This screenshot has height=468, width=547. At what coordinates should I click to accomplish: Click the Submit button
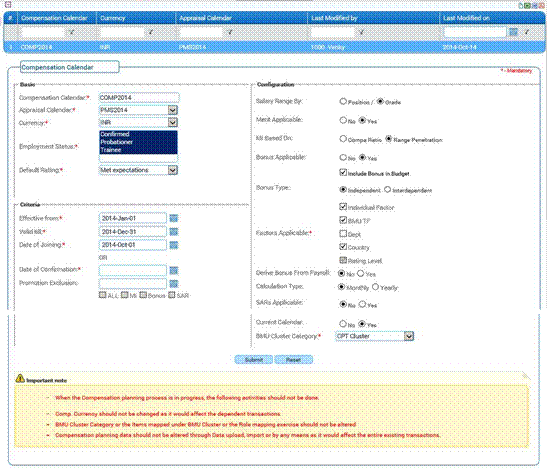click(254, 360)
